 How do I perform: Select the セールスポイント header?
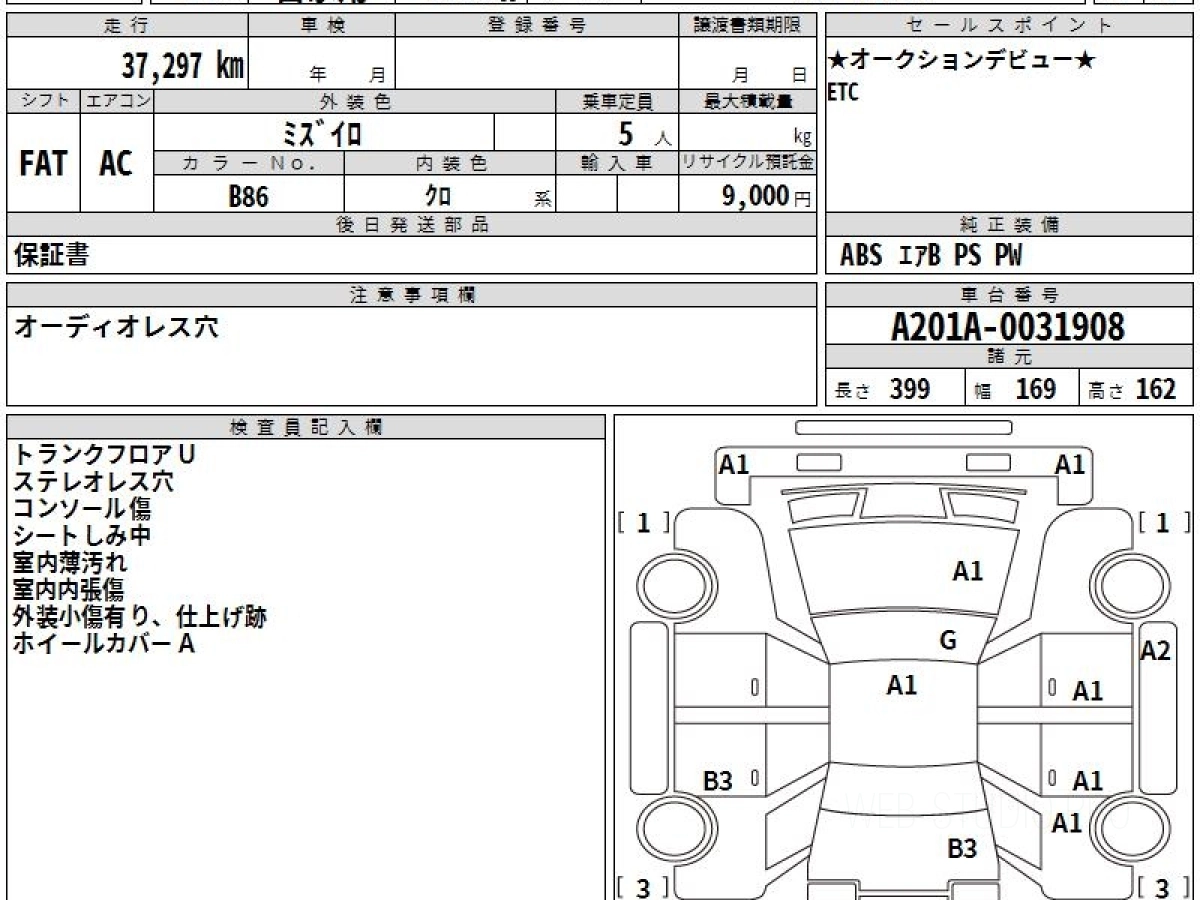[x=1009, y=26]
